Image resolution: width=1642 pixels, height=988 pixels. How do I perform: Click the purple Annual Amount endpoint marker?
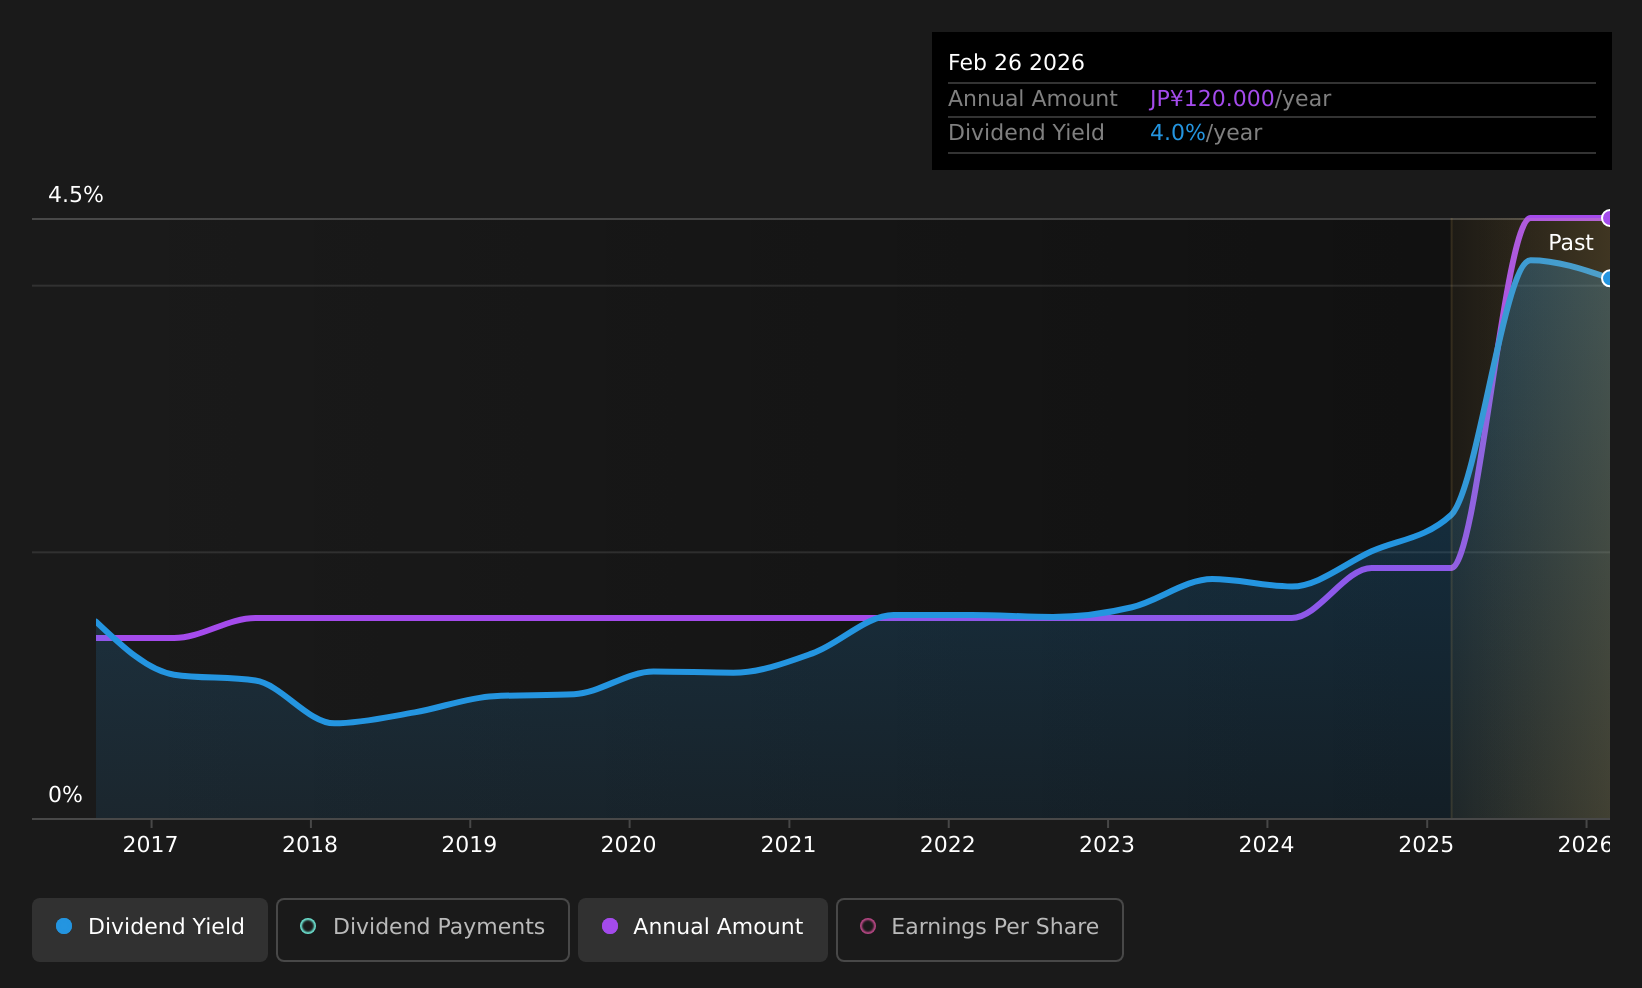click(x=1608, y=218)
